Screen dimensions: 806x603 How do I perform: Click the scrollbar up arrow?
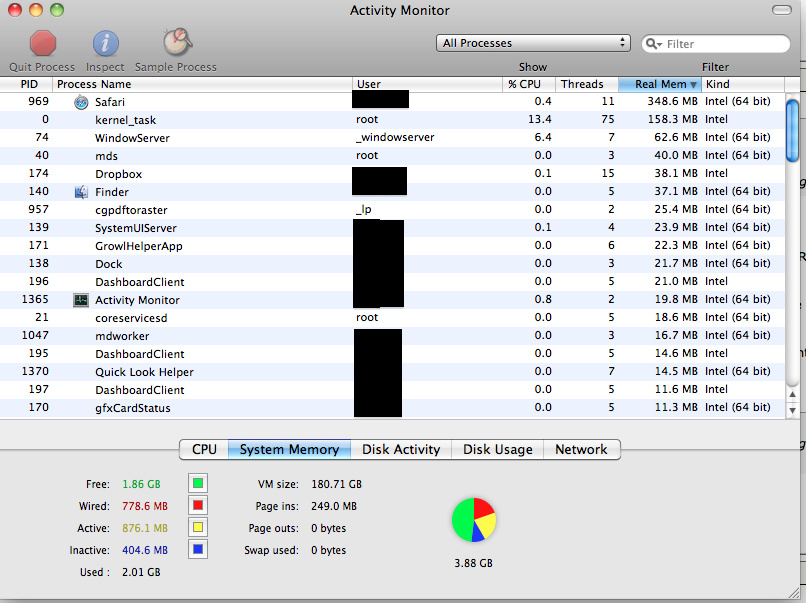(792, 395)
